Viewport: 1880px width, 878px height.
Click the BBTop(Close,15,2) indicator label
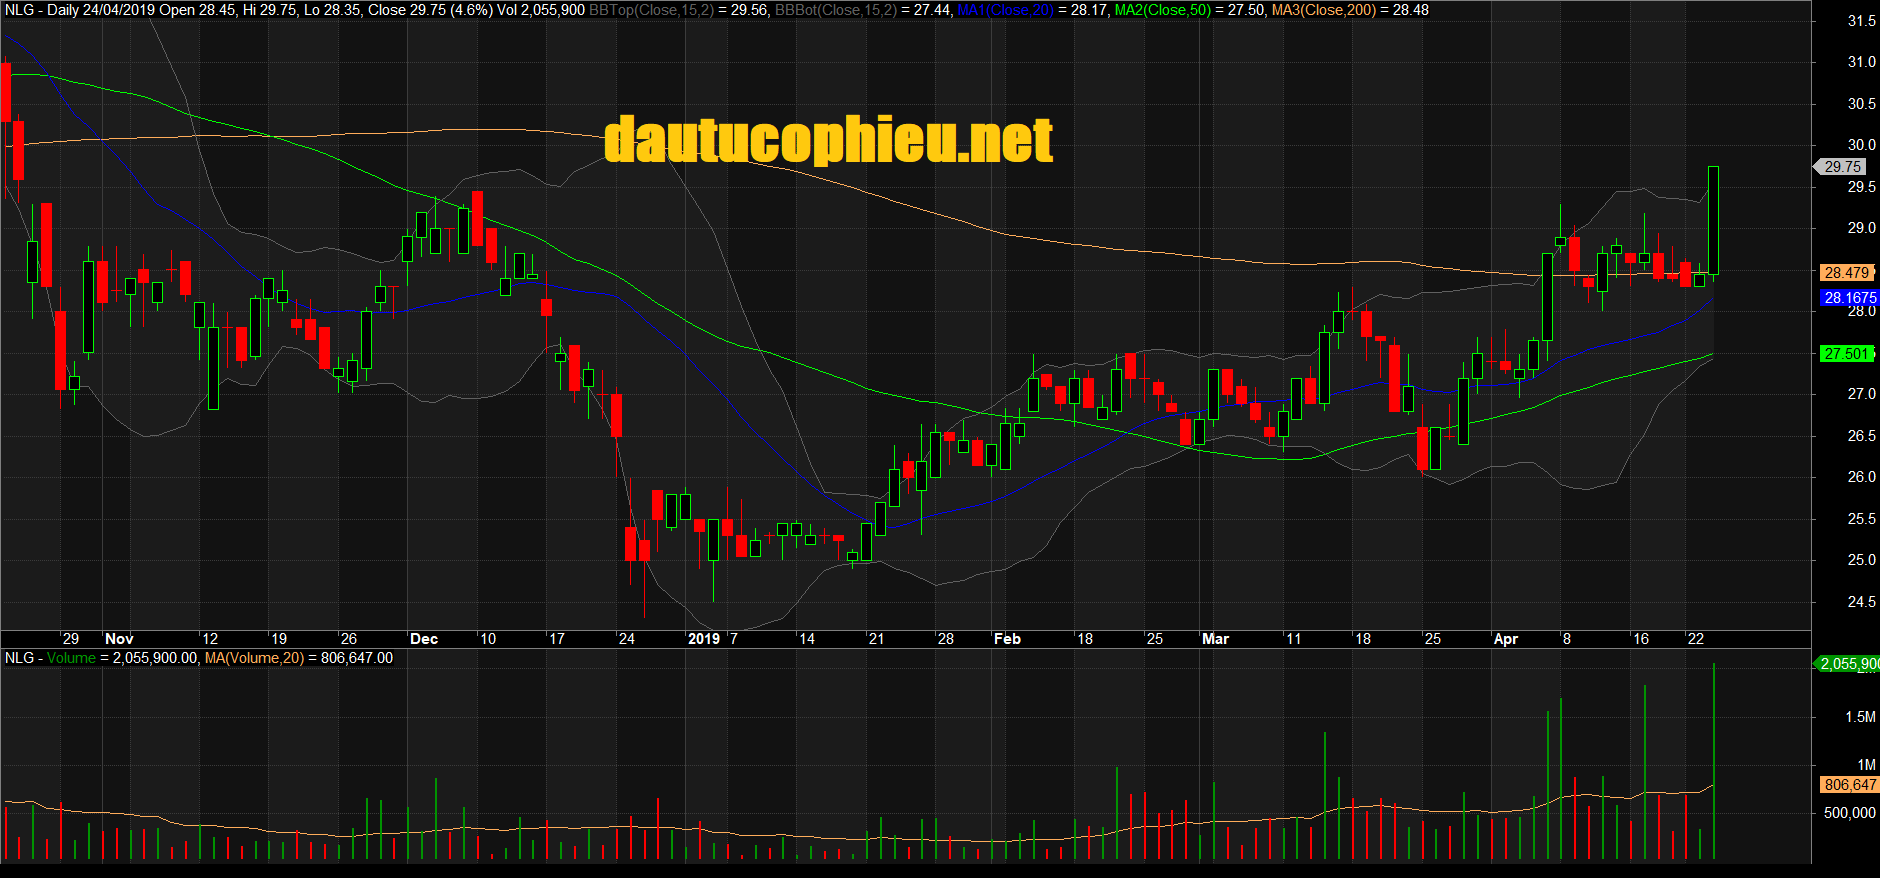[x=652, y=10]
